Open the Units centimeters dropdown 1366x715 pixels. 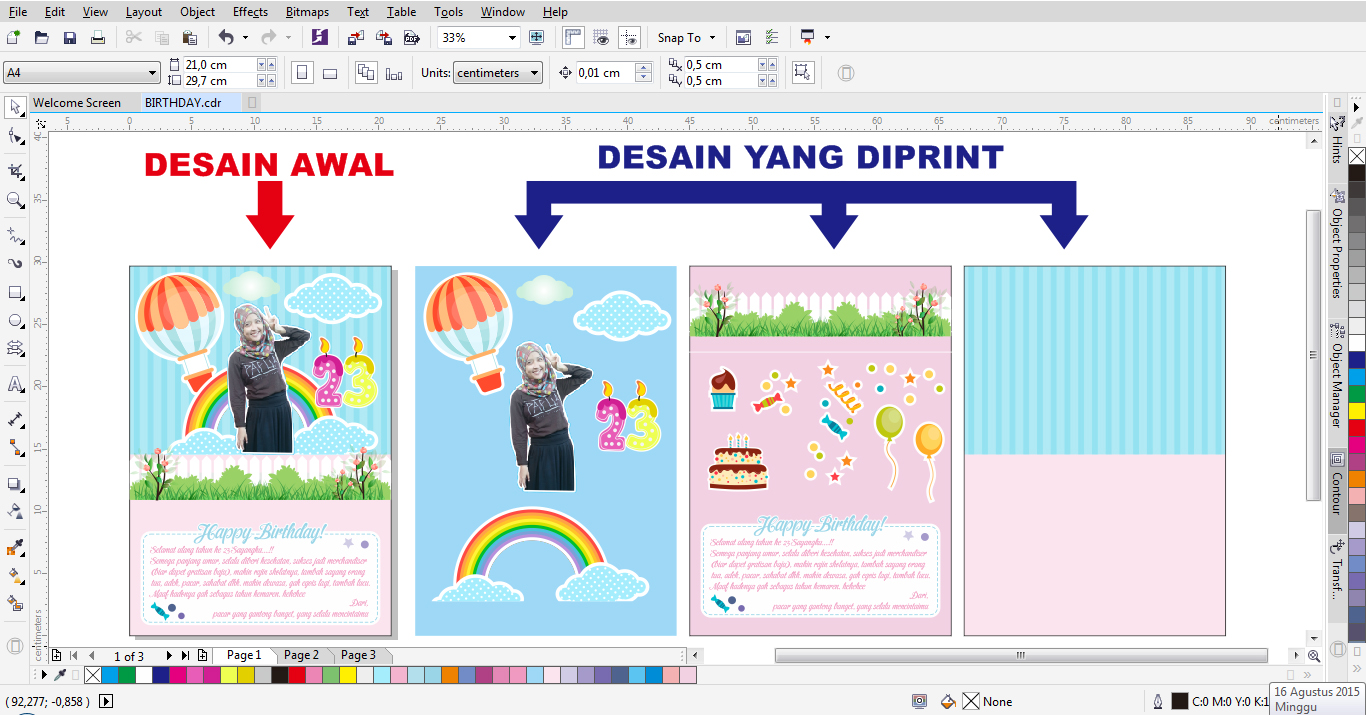click(535, 73)
